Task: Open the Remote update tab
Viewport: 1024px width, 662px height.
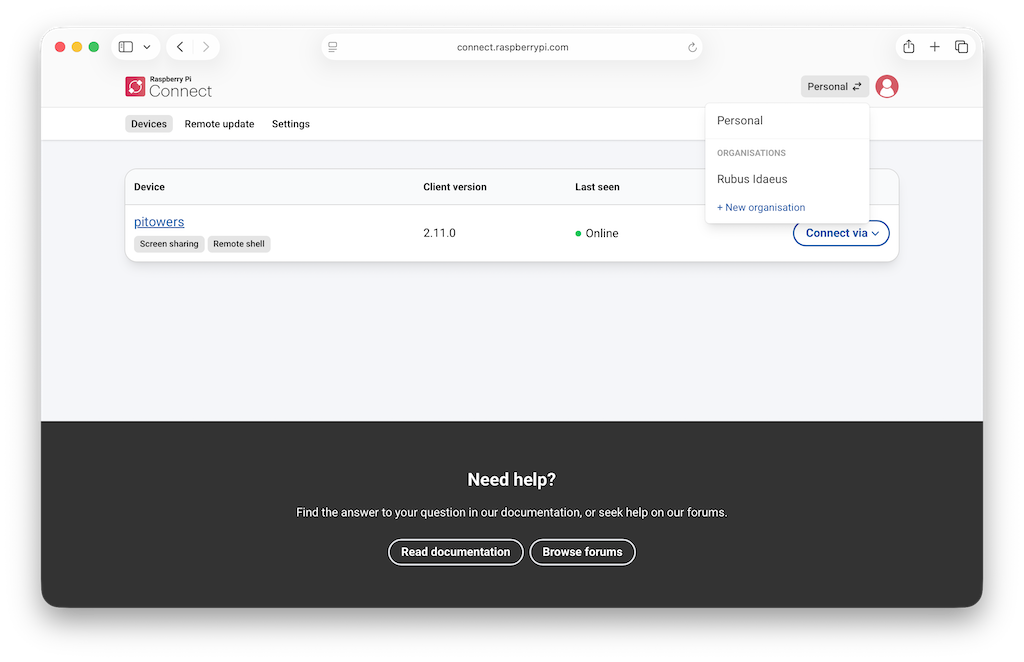Action: tap(219, 124)
